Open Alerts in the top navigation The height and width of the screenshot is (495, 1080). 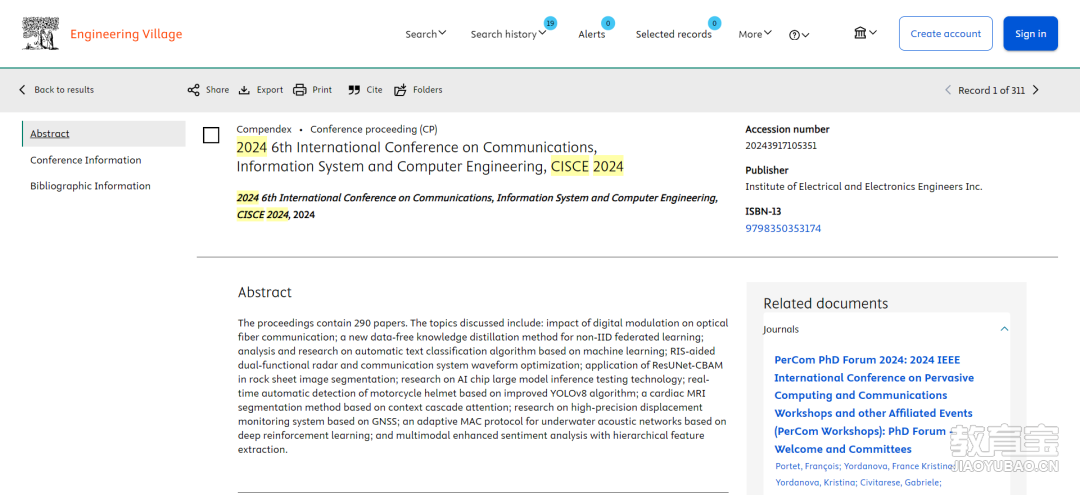pos(592,34)
